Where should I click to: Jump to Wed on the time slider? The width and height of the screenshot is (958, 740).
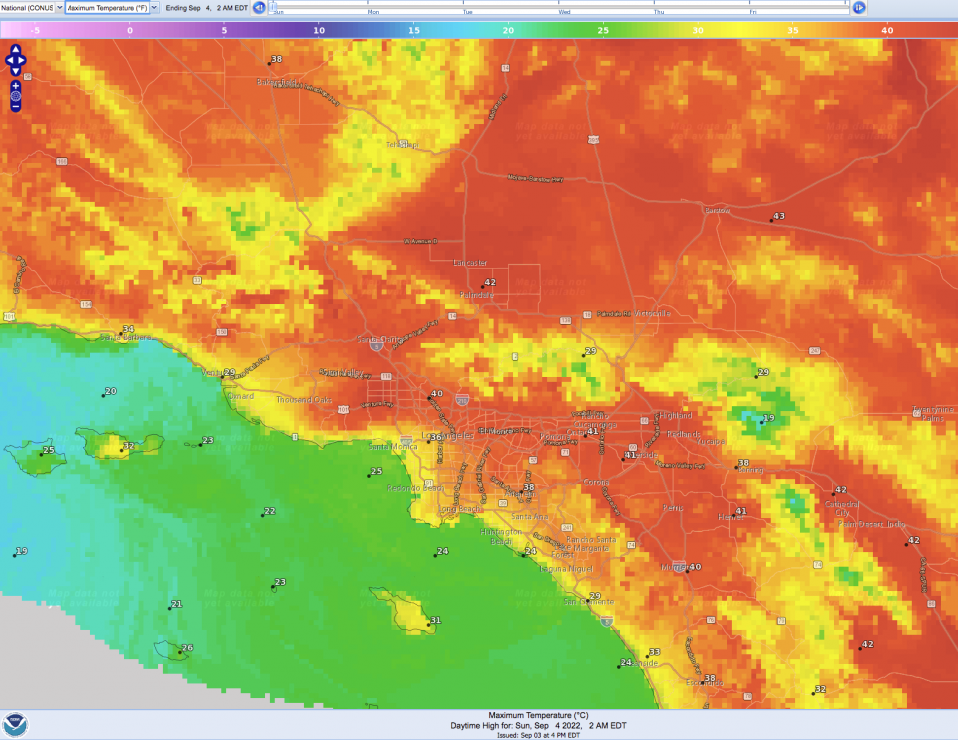pos(564,12)
